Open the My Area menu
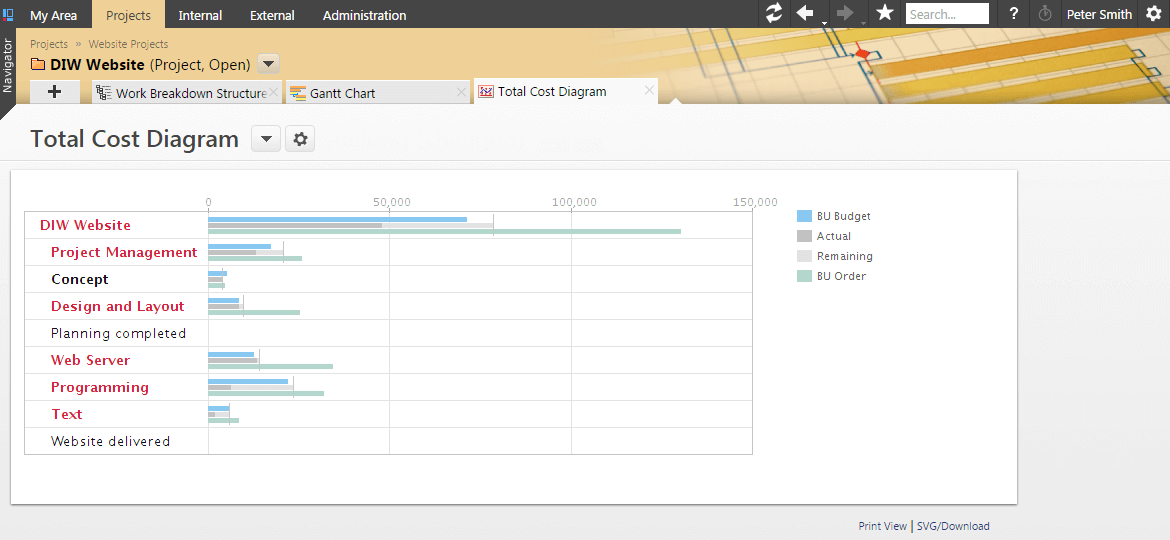Screen dimensions: 1170x540 tap(54, 15)
